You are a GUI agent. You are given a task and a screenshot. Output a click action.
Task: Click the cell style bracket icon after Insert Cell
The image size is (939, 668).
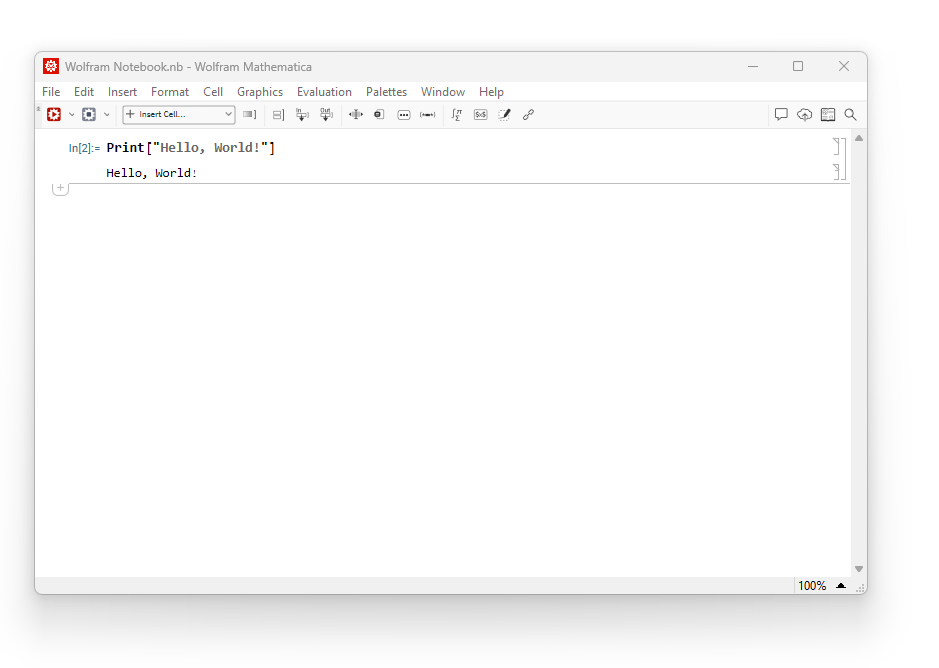click(x=250, y=114)
